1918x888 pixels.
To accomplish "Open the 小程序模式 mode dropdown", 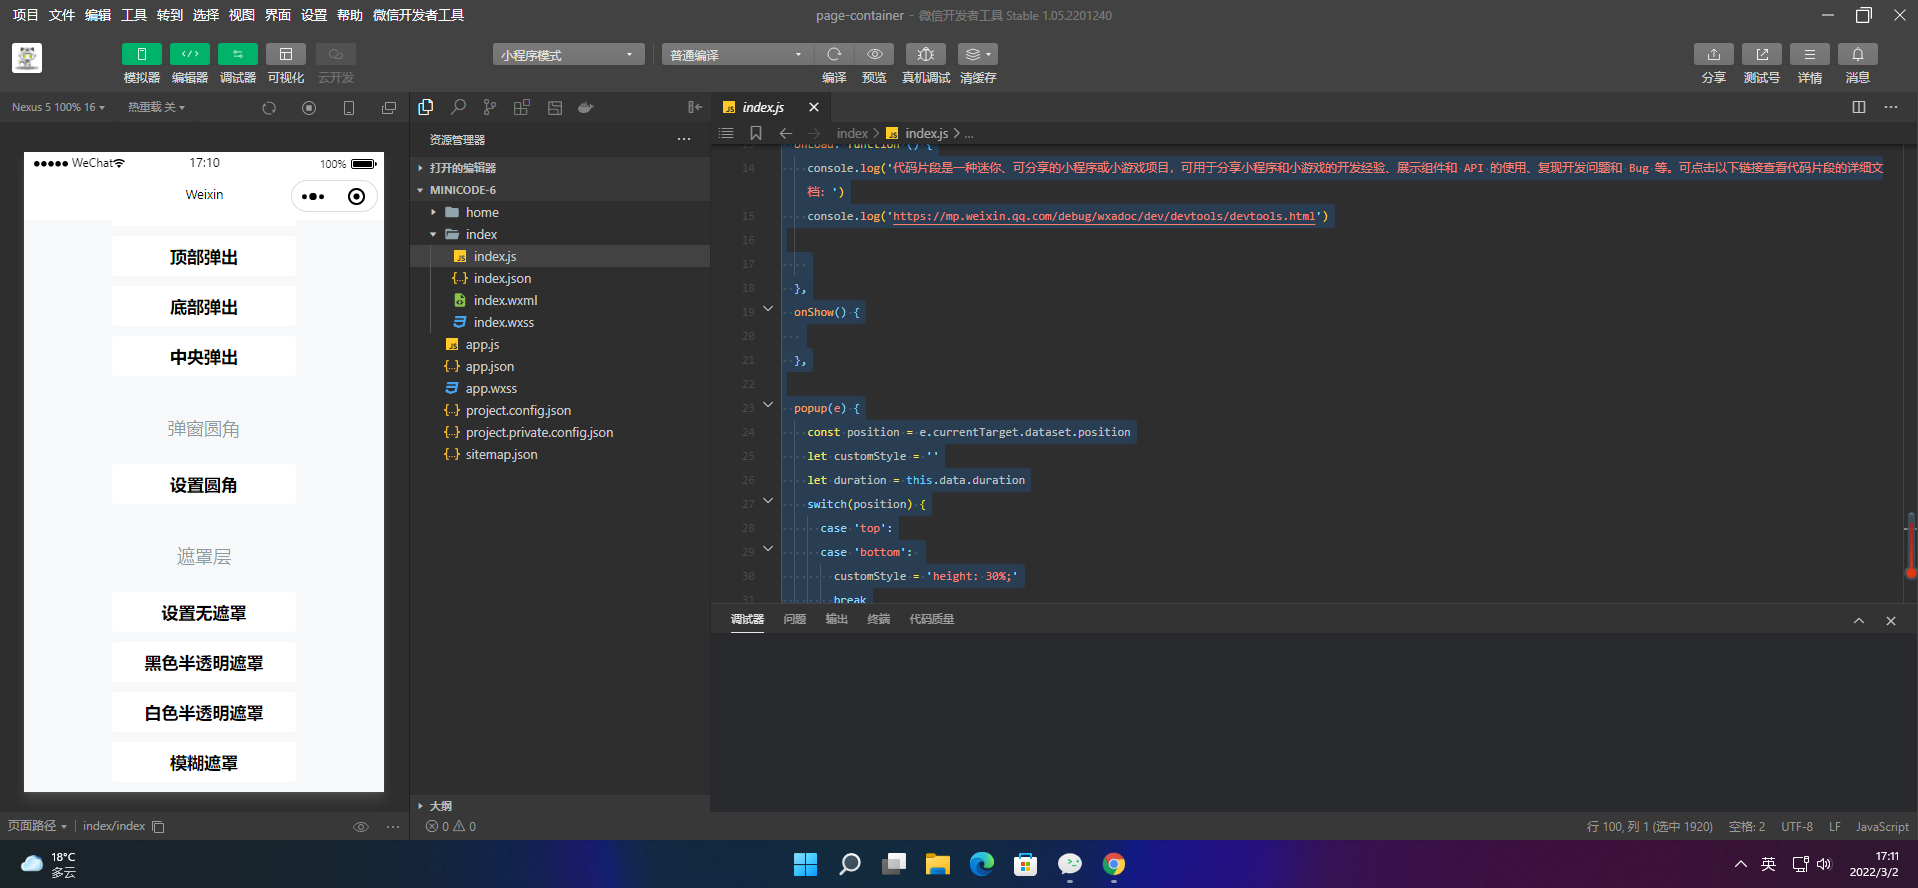I will click(568, 54).
